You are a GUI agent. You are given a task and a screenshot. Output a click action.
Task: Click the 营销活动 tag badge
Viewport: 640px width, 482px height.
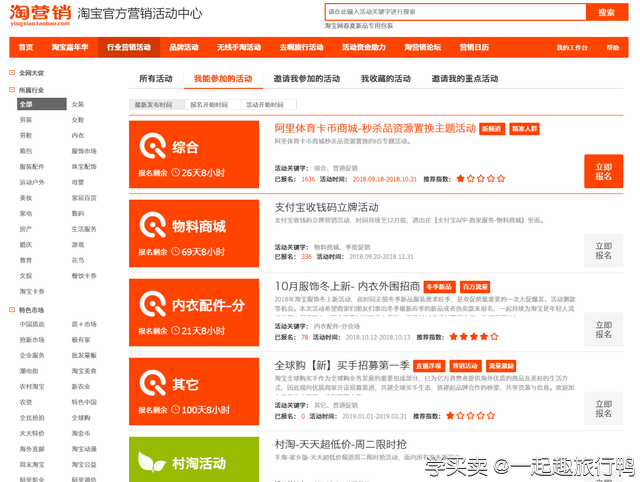(465, 366)
